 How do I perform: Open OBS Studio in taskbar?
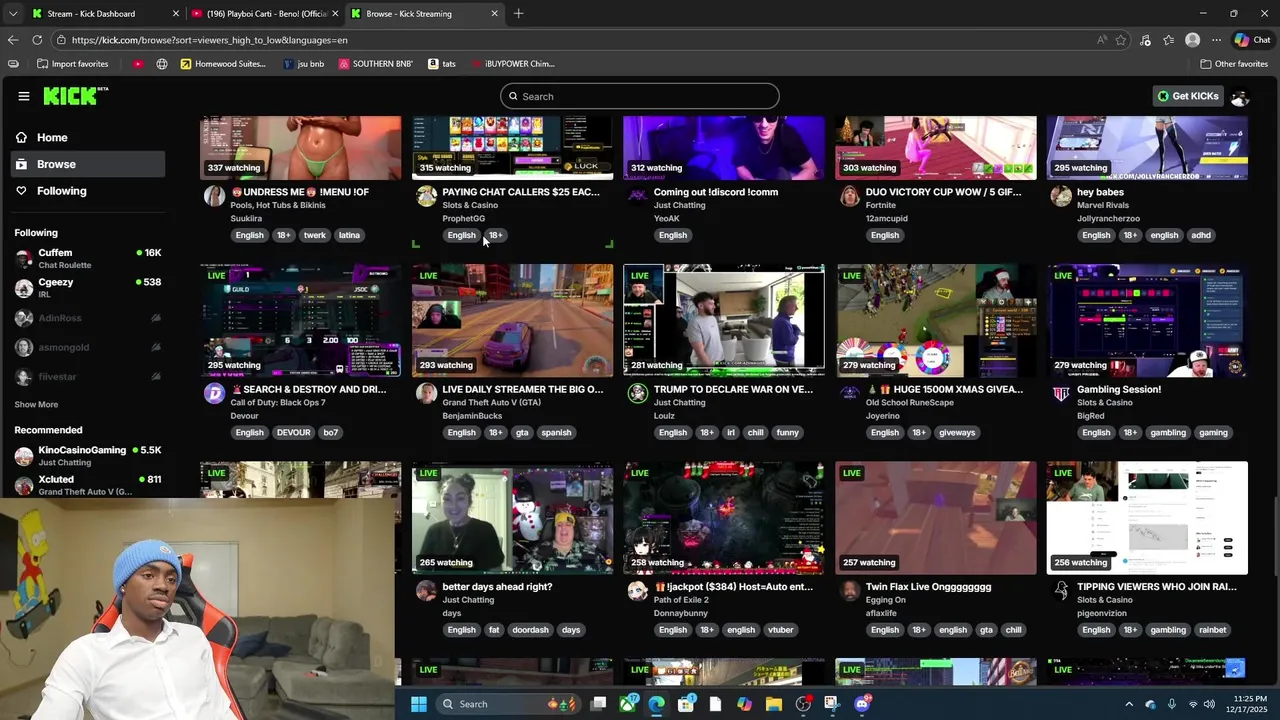[803, 704]
